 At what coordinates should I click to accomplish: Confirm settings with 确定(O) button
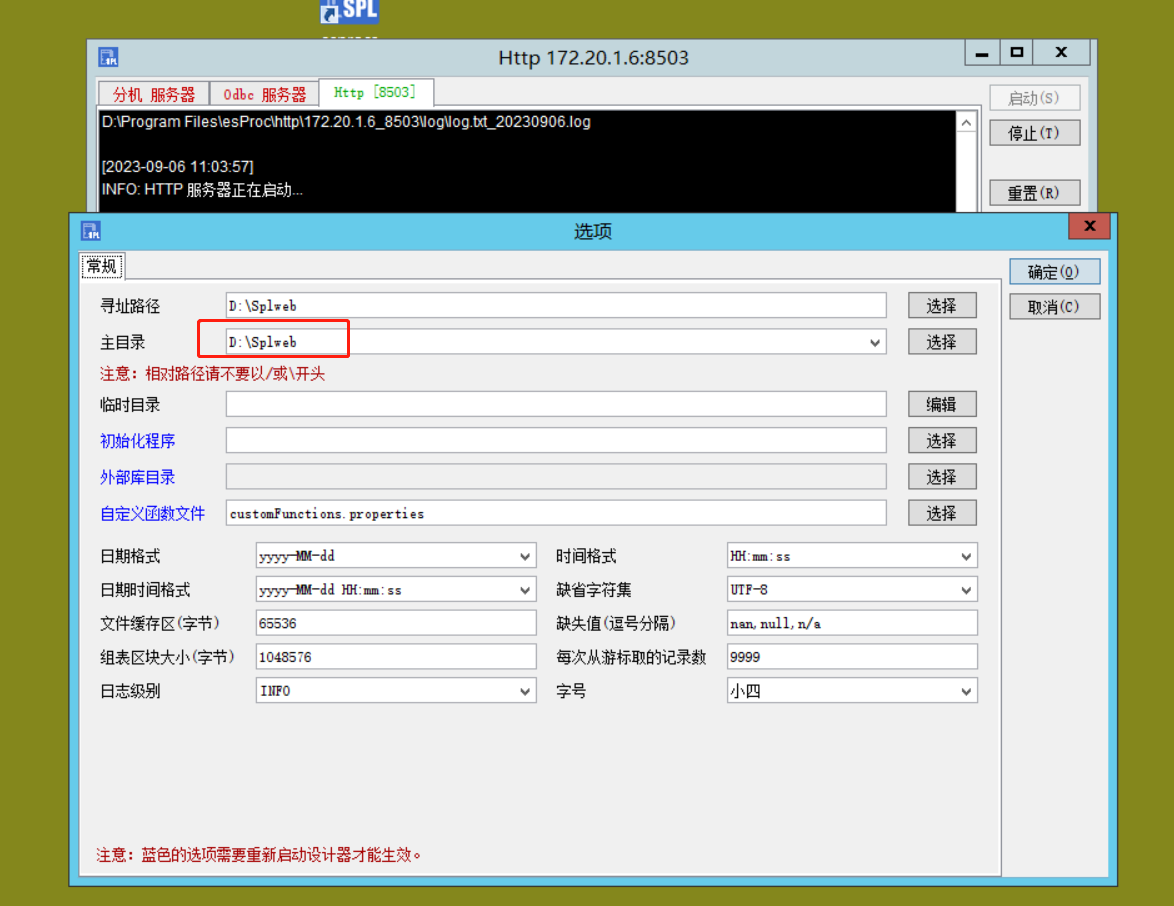click(x=1054, y=272)
